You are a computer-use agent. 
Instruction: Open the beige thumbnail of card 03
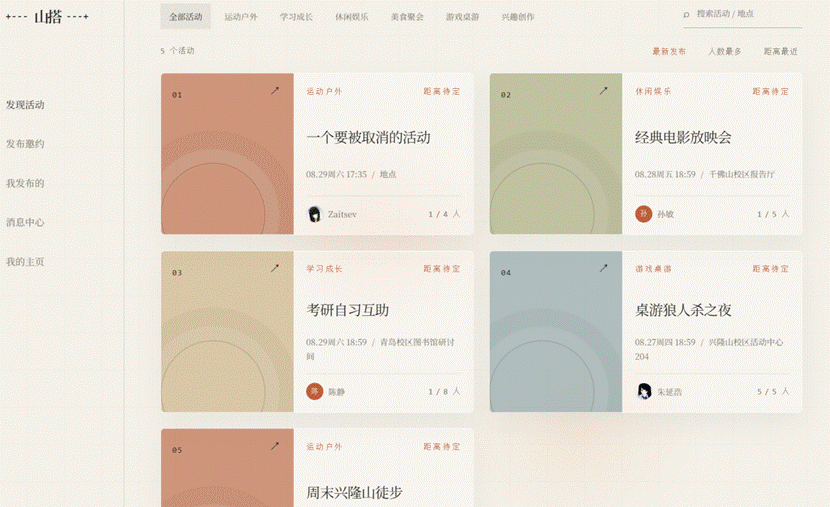coord(227,332)
